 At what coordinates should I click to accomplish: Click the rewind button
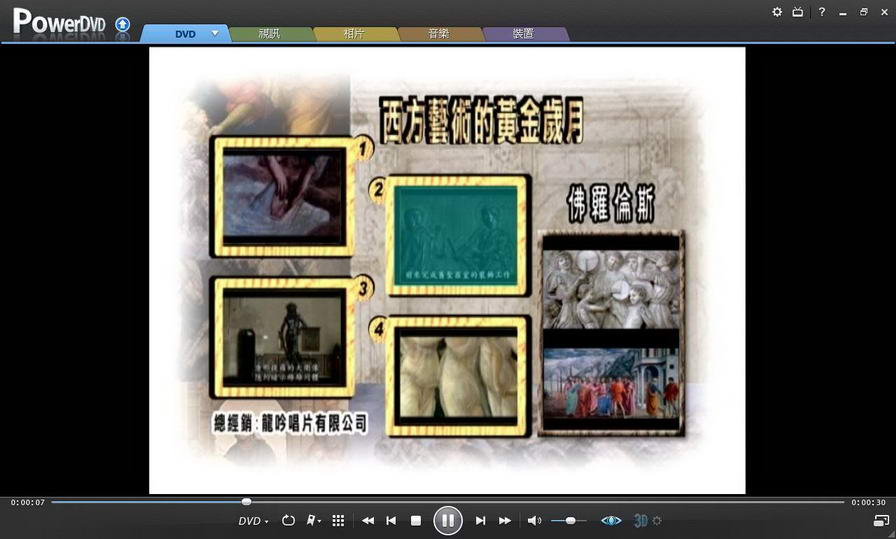pos(368,521)
